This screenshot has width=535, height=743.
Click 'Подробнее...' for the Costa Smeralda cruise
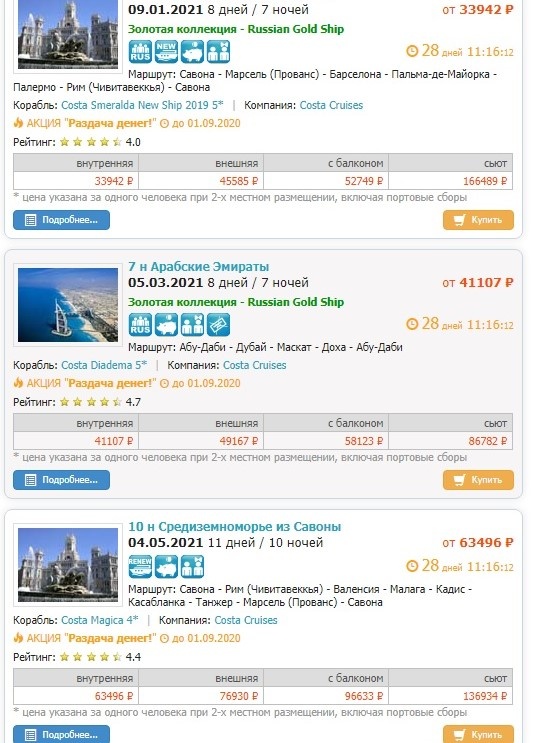pyautogui.click(x=62, y=220)
